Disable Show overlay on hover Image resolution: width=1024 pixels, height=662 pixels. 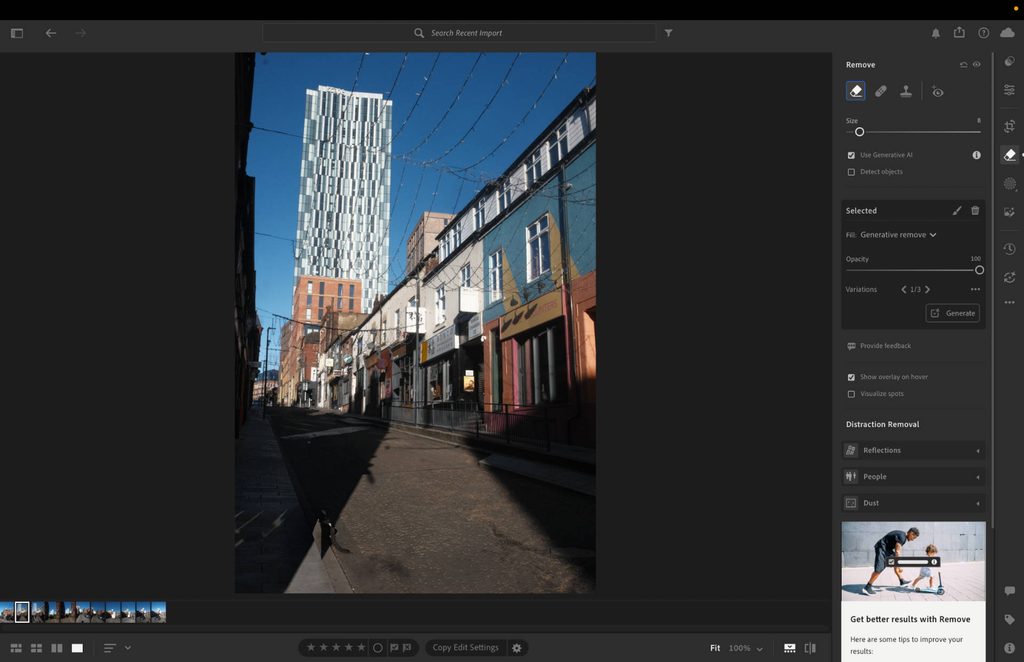(851, 377)
